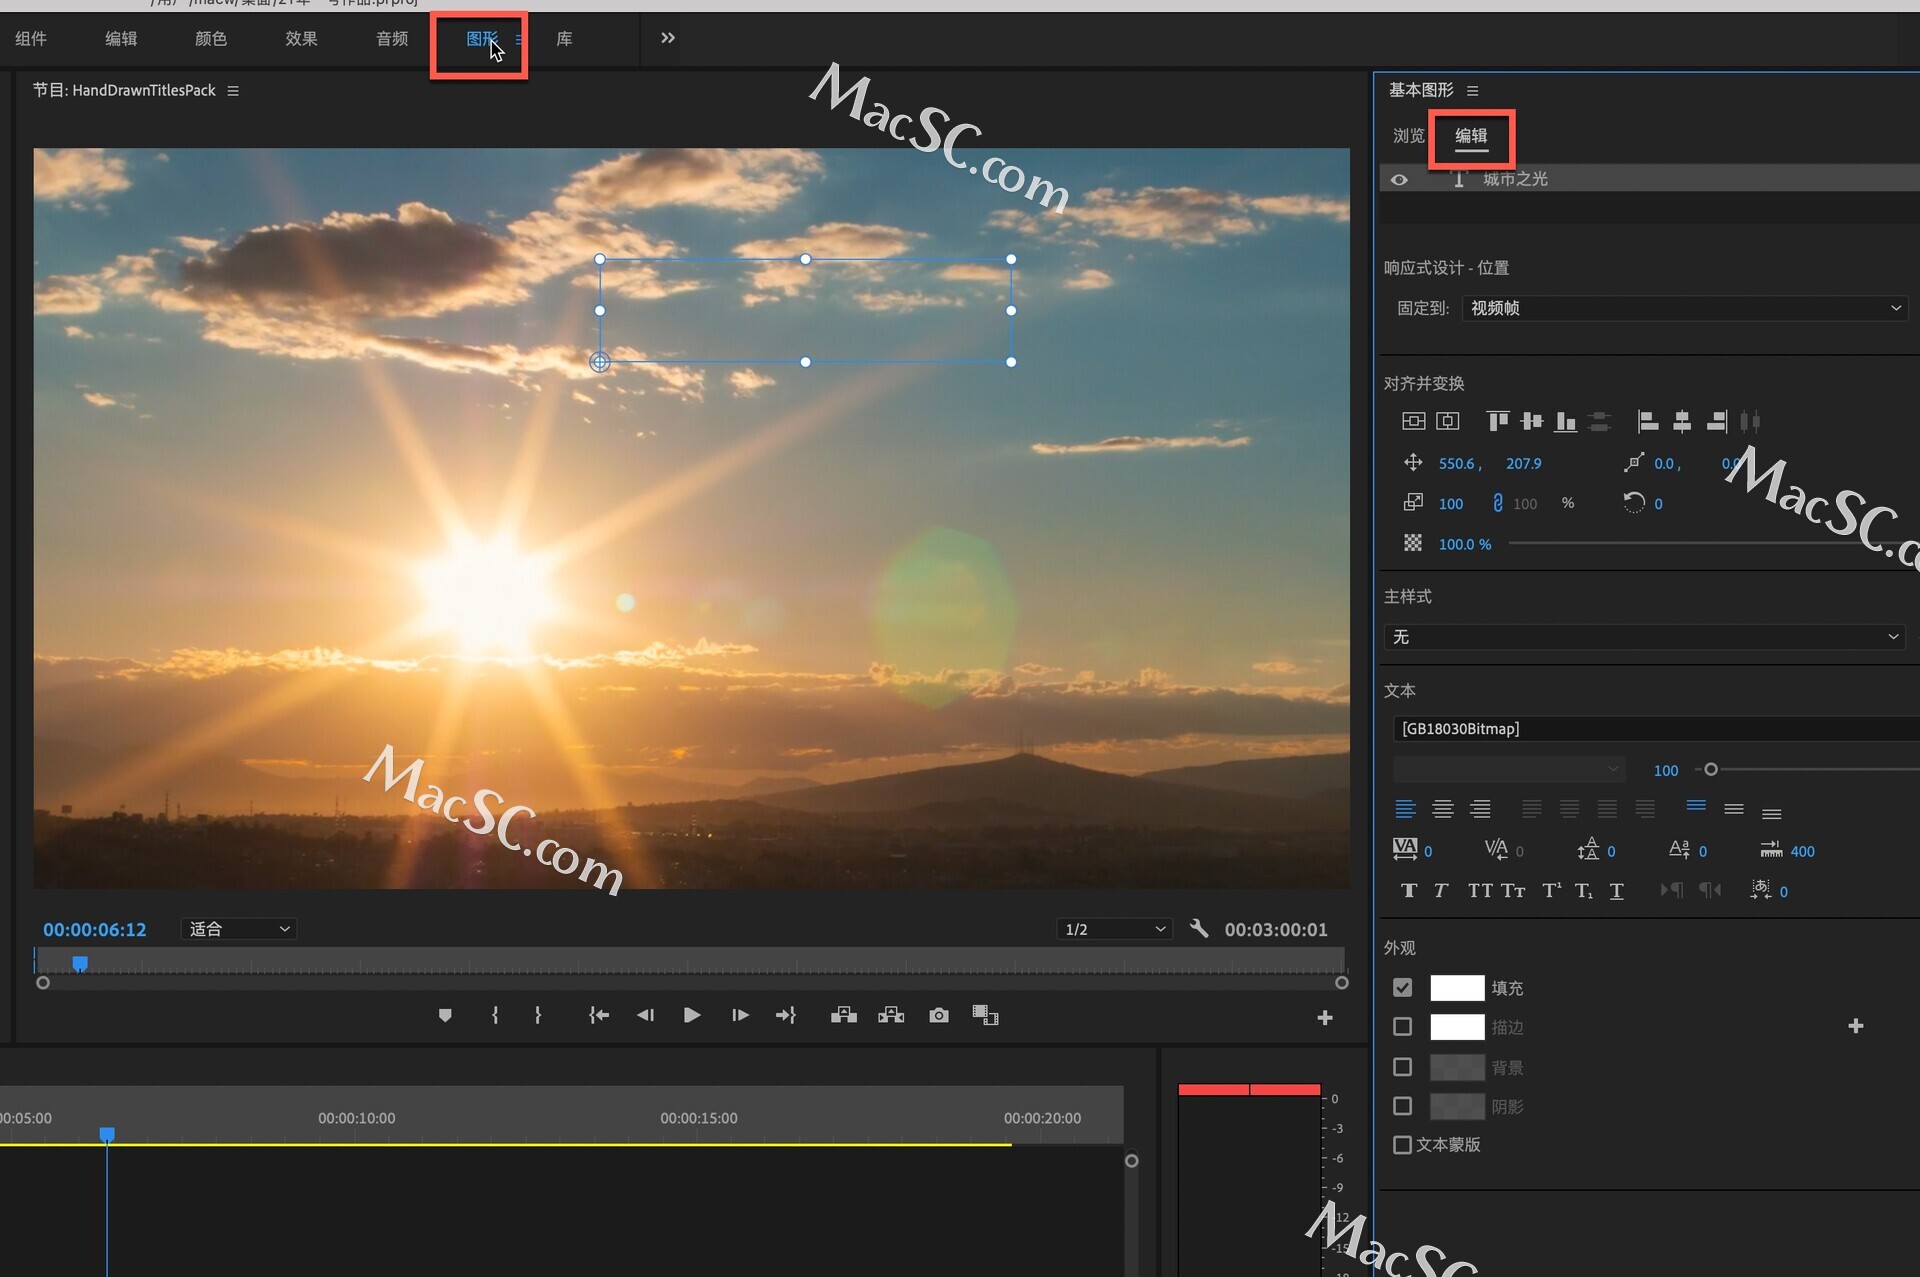Switch to the 颜色 workspace
The width and height of the screenshot is (1920, 1277).
coord(211,38)
